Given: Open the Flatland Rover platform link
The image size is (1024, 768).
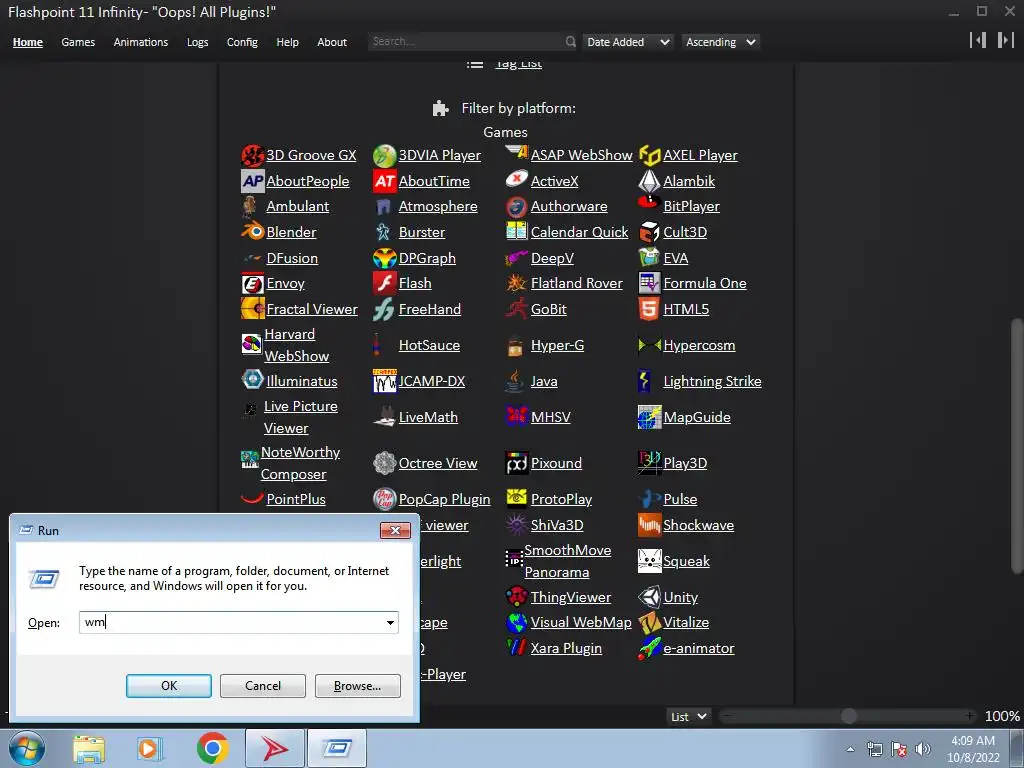Looking at the screenshot, I should (x=577, y=283).
